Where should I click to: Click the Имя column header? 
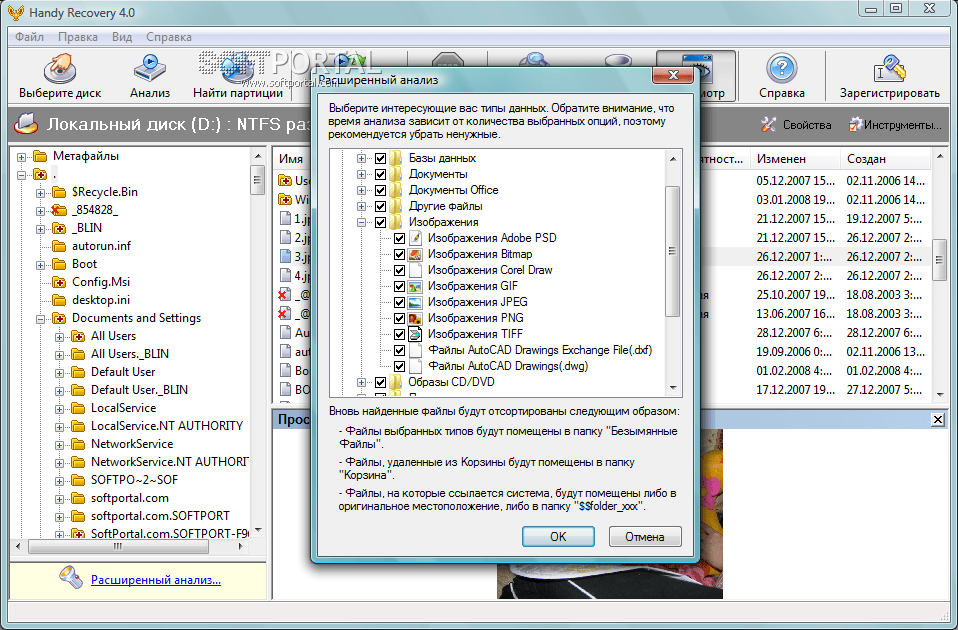click(x=291, y=159)
